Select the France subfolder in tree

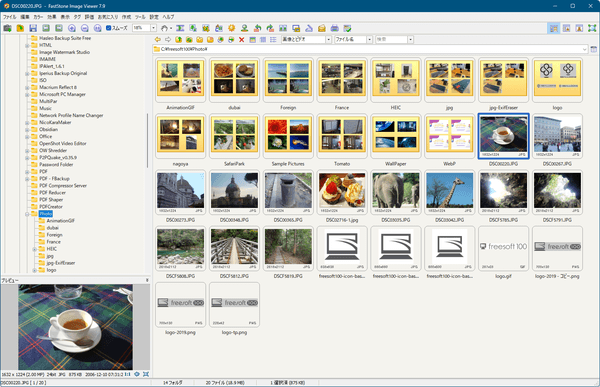pyautogui.click(x=54, y=242)
